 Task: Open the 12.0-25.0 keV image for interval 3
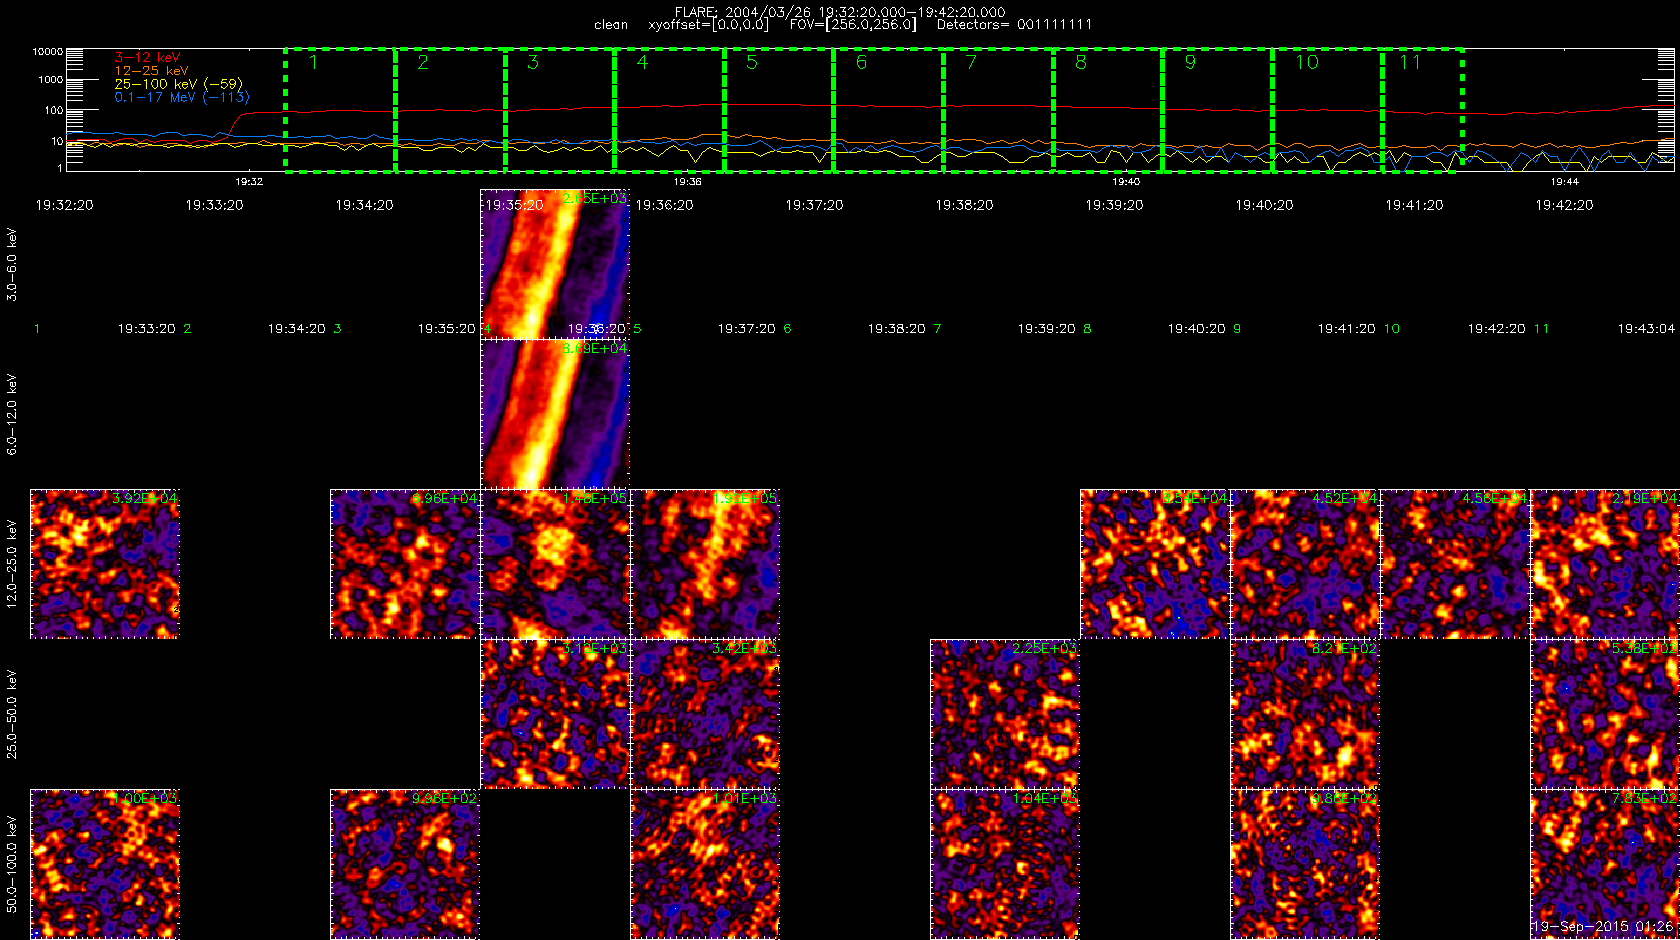[405, 564]
